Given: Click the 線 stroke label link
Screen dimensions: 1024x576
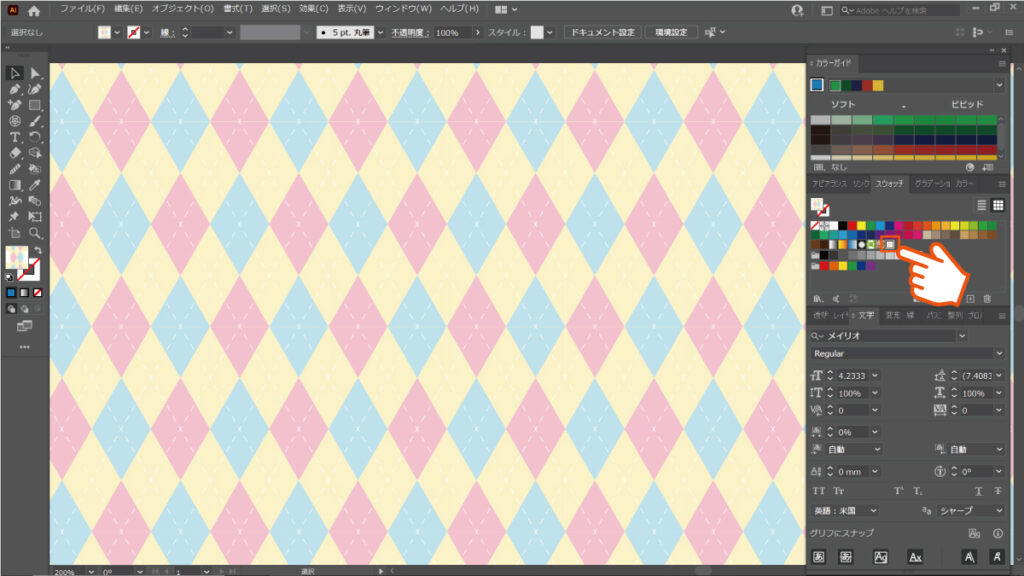Looking at the screenshot, I should point(167,32).
